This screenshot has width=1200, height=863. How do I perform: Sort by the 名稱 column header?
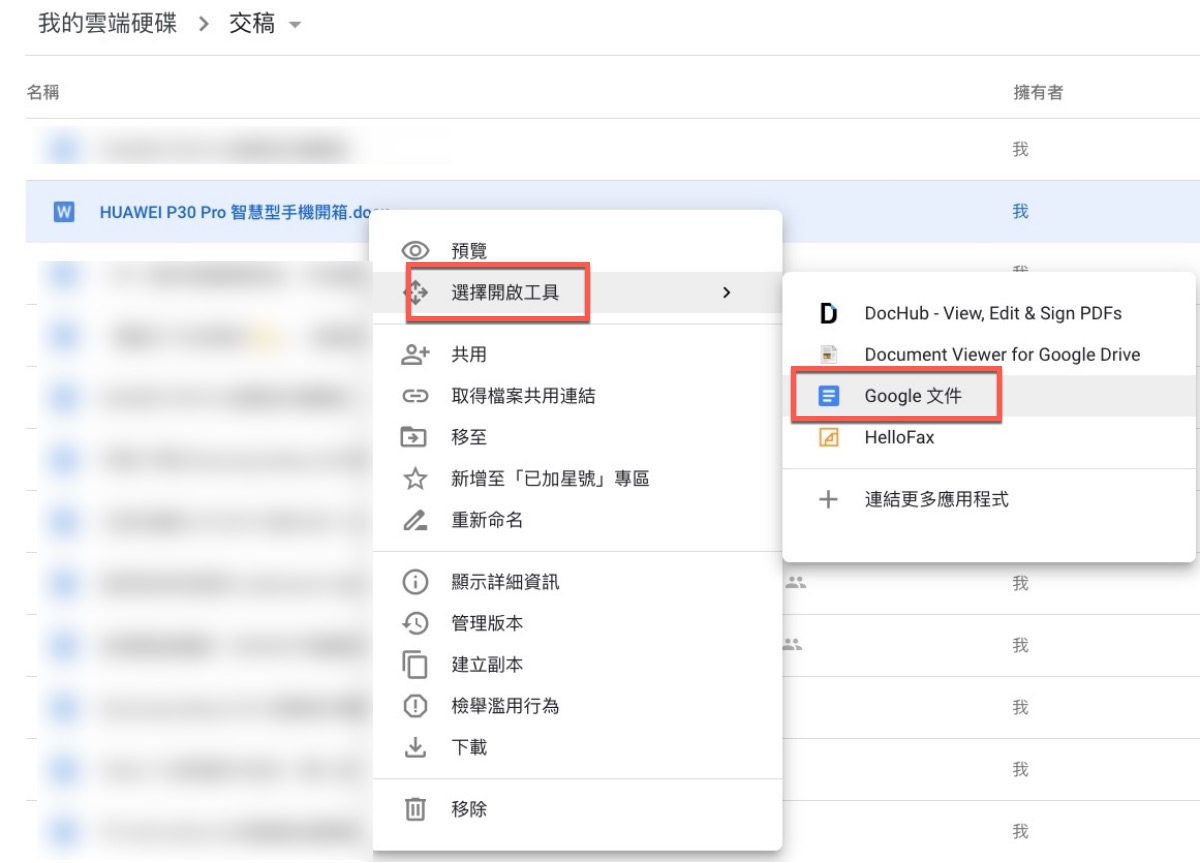point(43,93)
